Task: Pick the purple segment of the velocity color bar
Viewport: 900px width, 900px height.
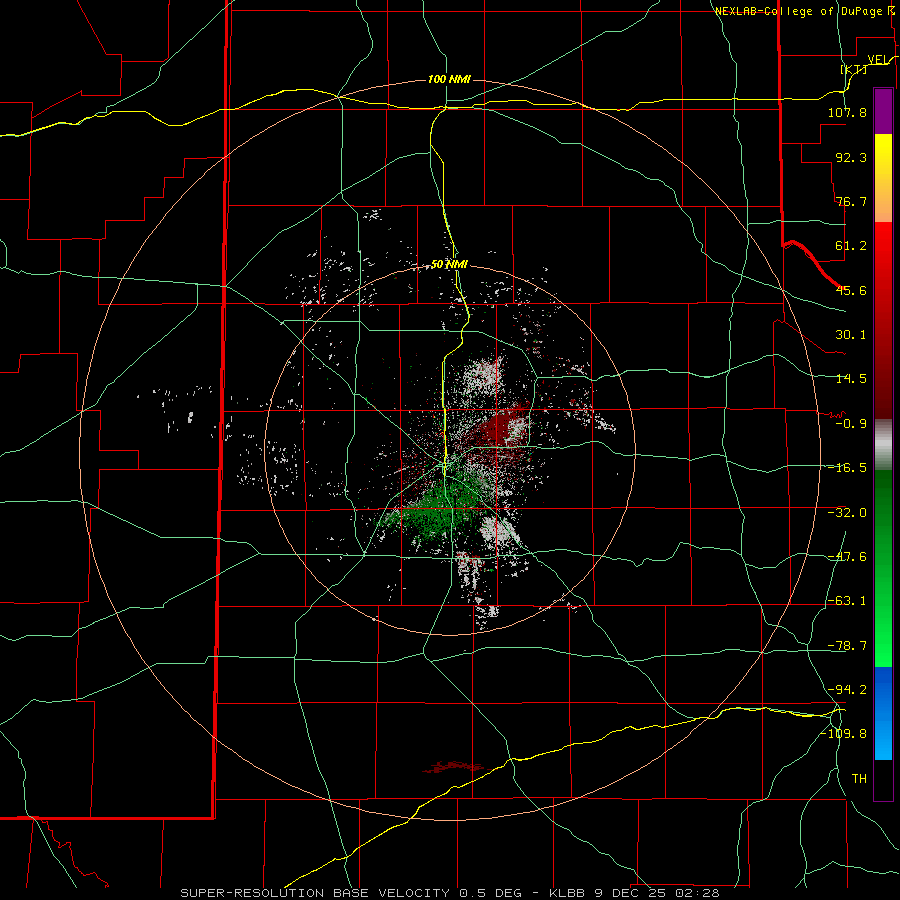Action: [x=883, y=112]
